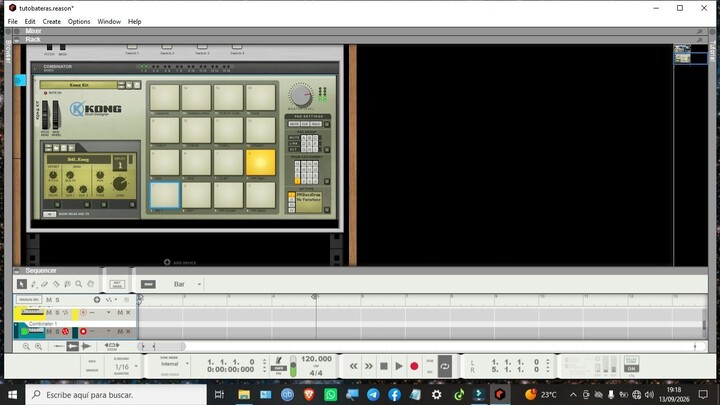Click the song position stepper arrows
The height and width of the screenshot is (405, 720).
(x=264, y=366)
